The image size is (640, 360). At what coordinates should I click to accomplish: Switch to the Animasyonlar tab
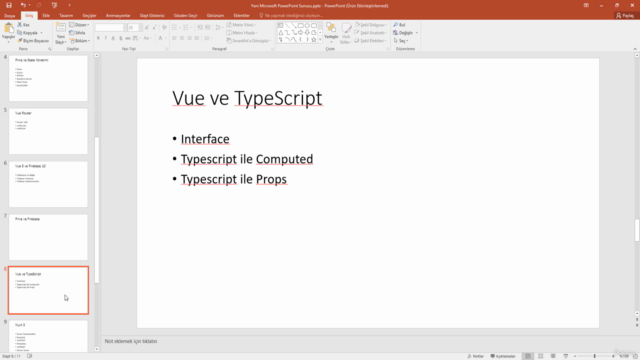click(x=118, y=16)
